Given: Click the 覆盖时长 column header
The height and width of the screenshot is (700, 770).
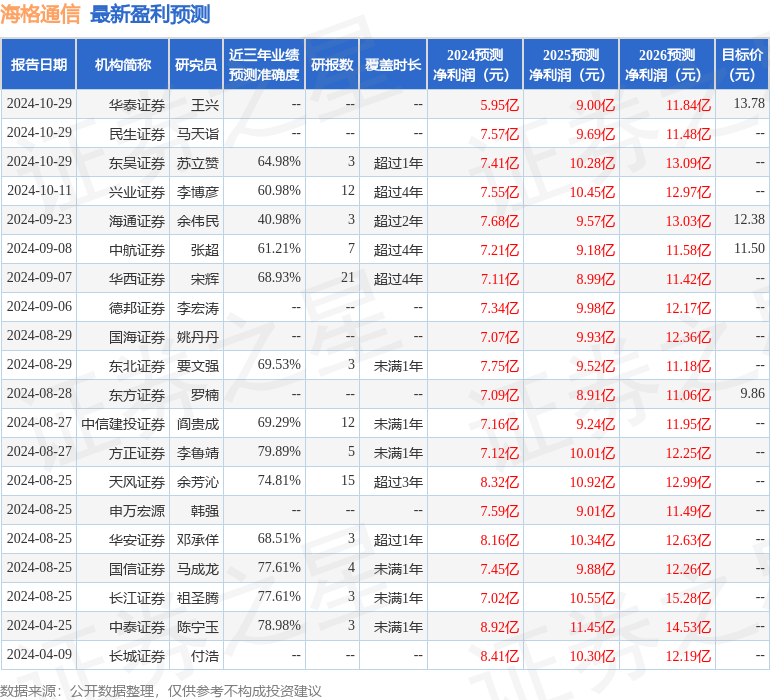Looking at the screenshot, I should pos(393,64).
